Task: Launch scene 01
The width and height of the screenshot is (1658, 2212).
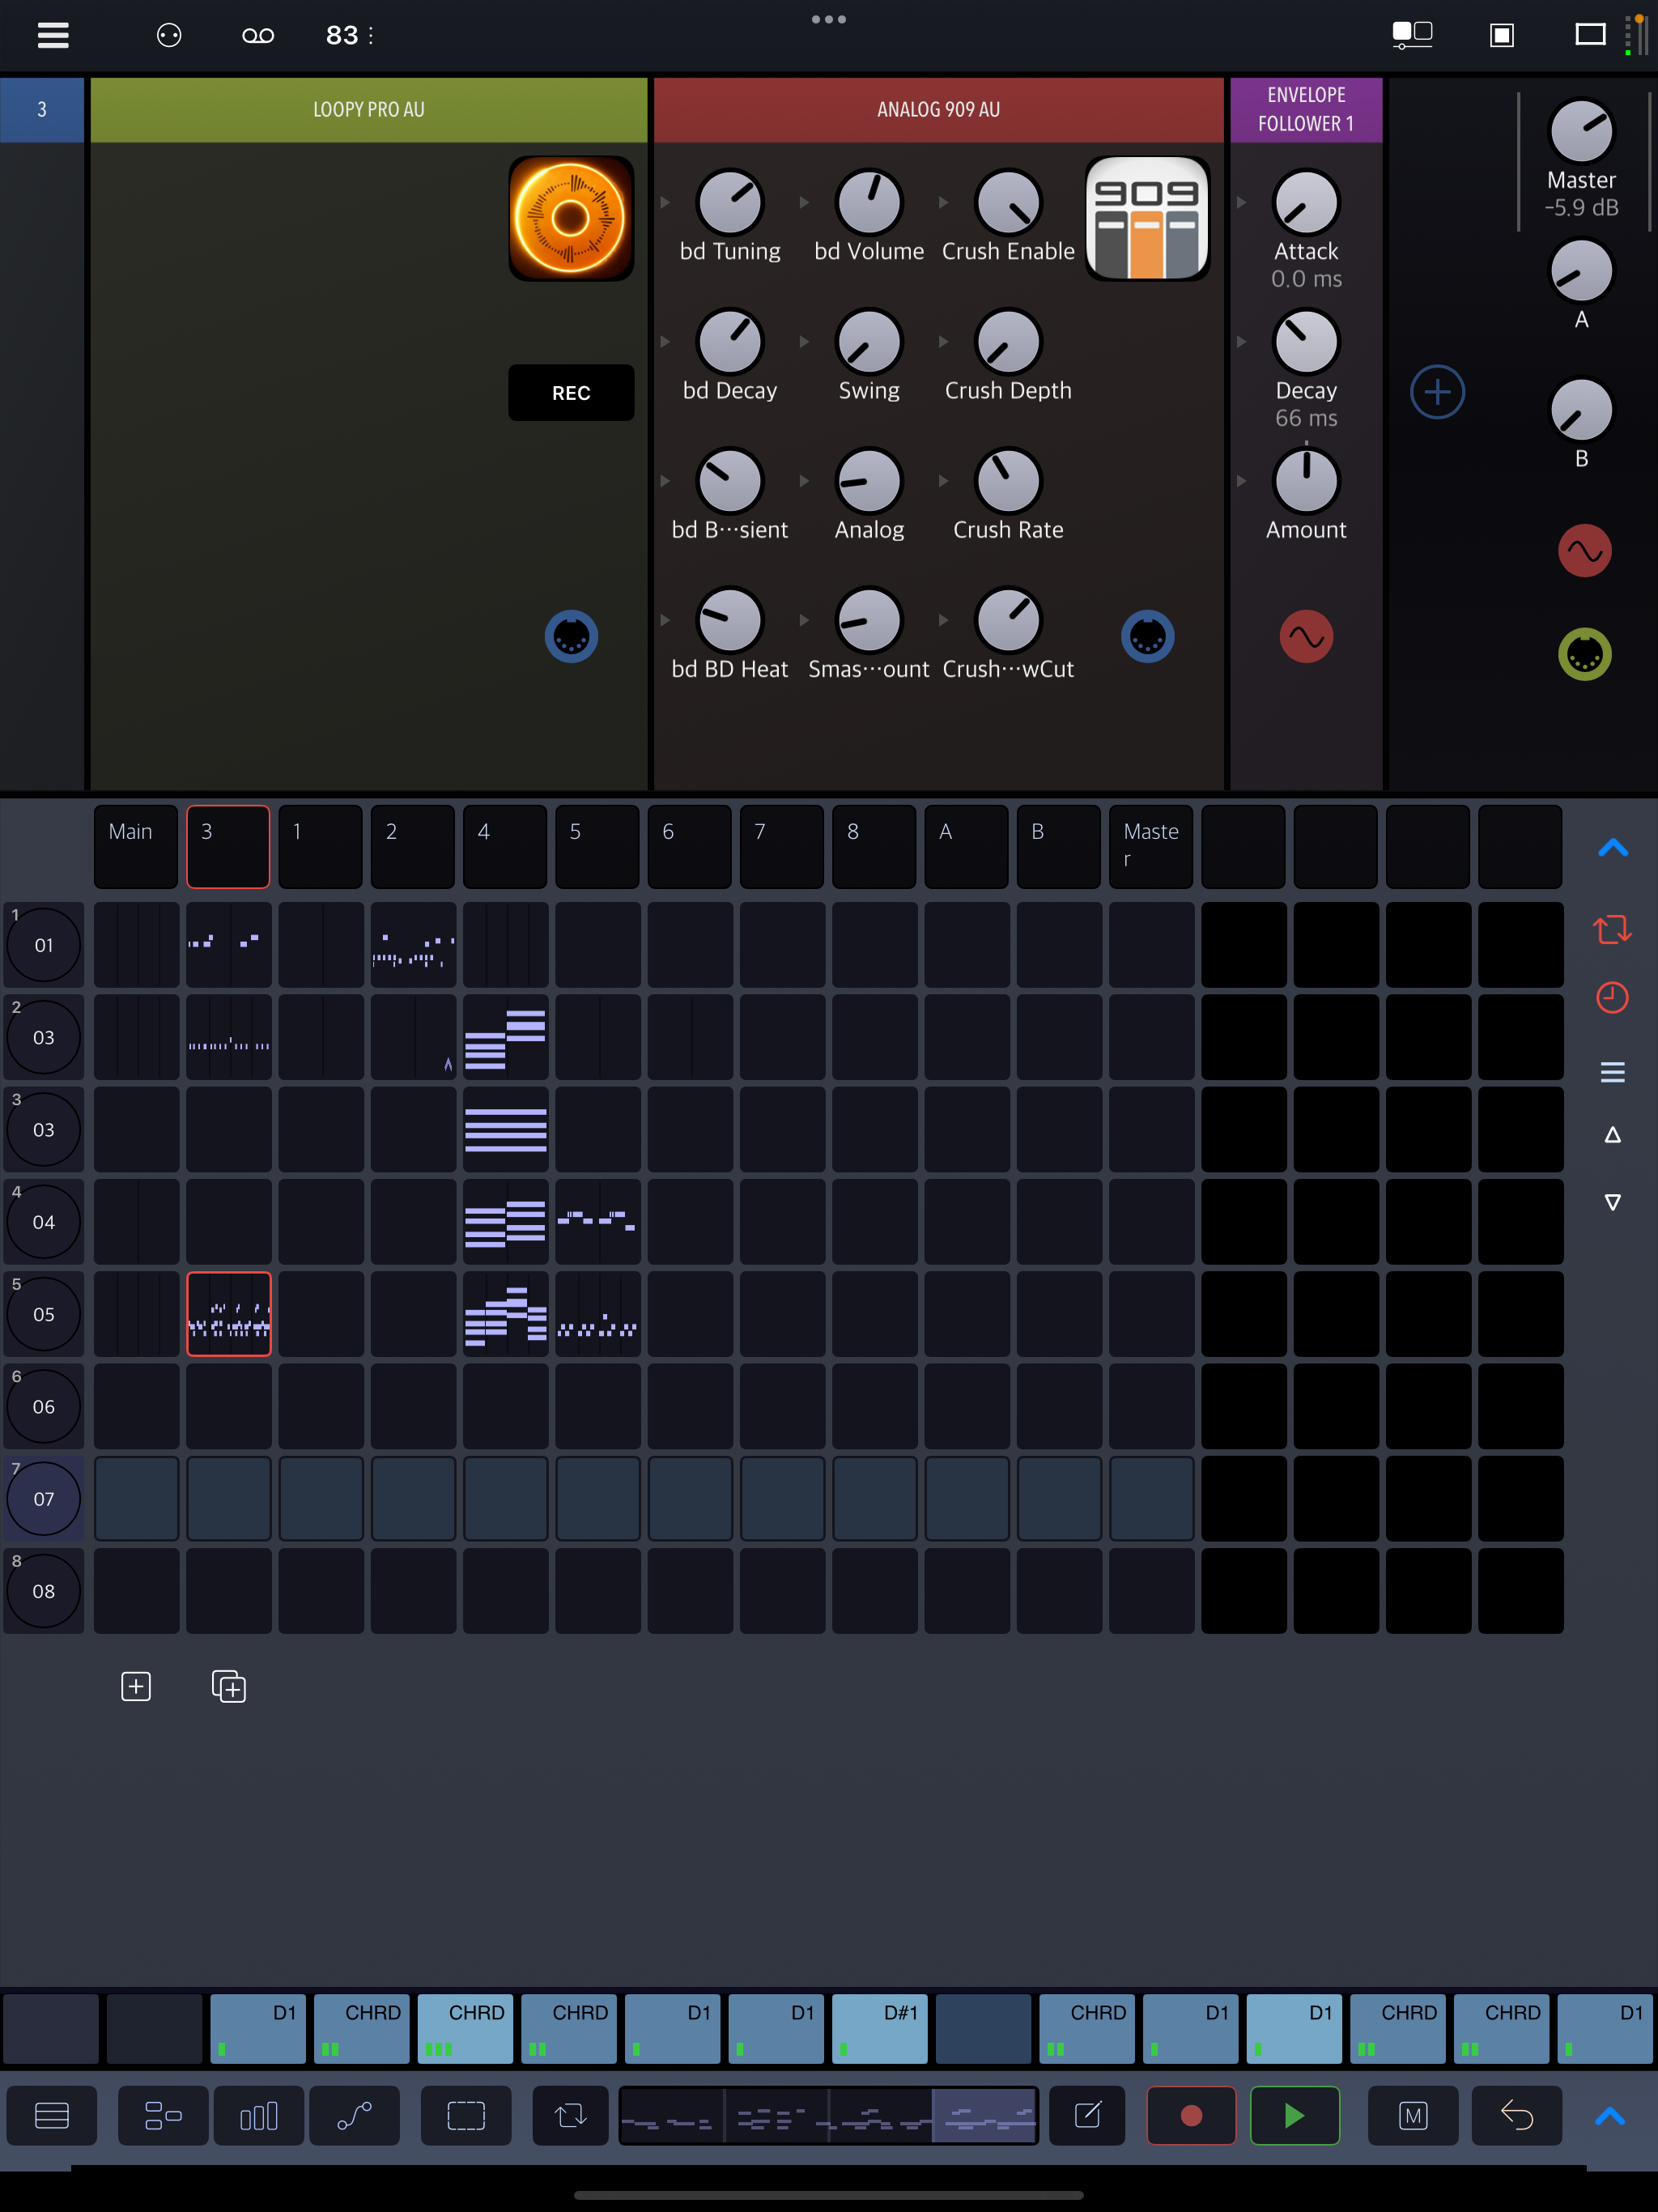Action: (x=43, y=945)
